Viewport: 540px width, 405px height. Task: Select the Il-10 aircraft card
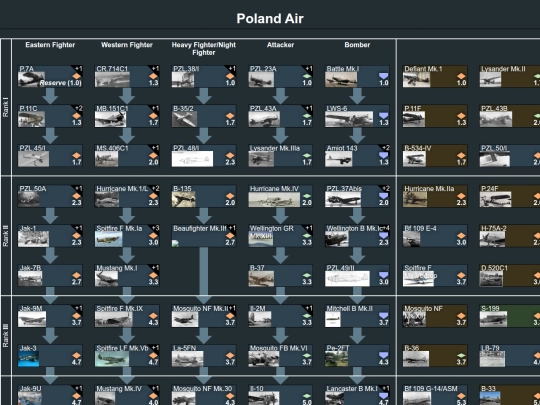281,395
